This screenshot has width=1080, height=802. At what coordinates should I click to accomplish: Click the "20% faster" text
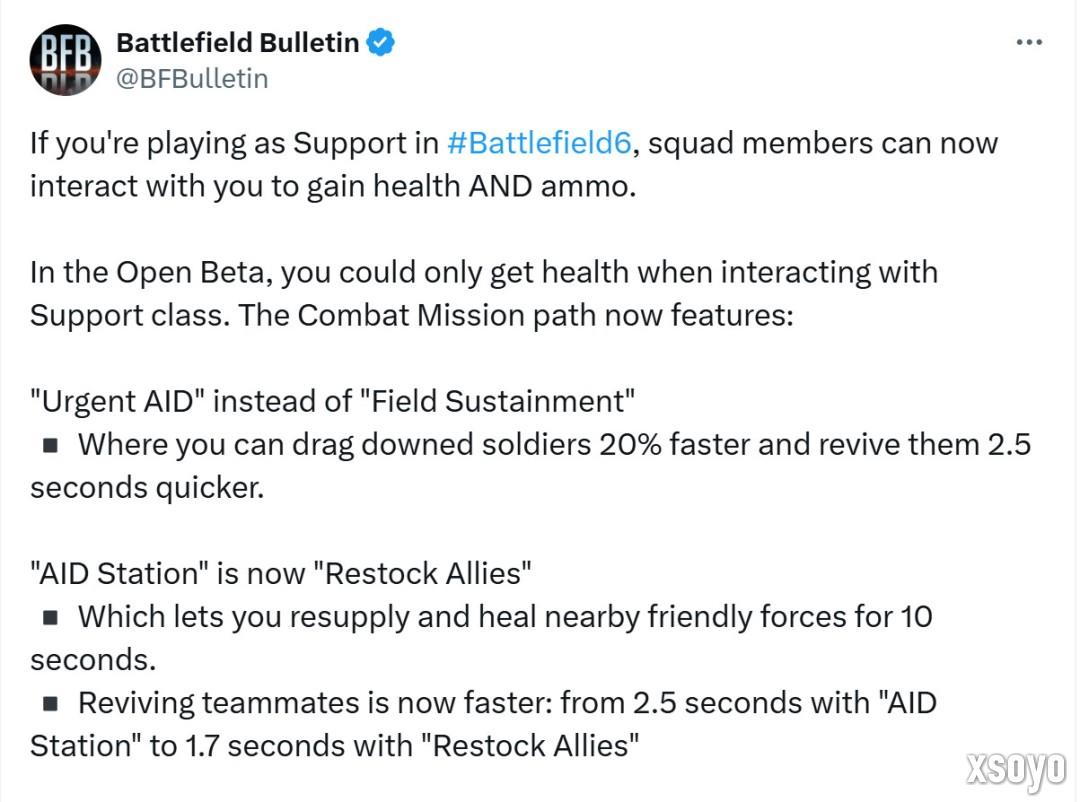674,444
